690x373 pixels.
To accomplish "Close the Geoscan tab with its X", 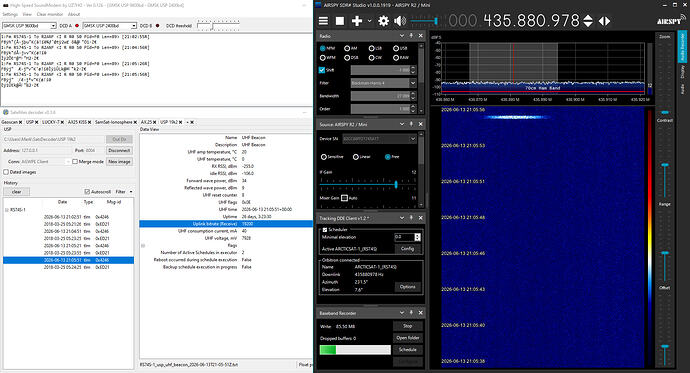I will click(20, 122).
